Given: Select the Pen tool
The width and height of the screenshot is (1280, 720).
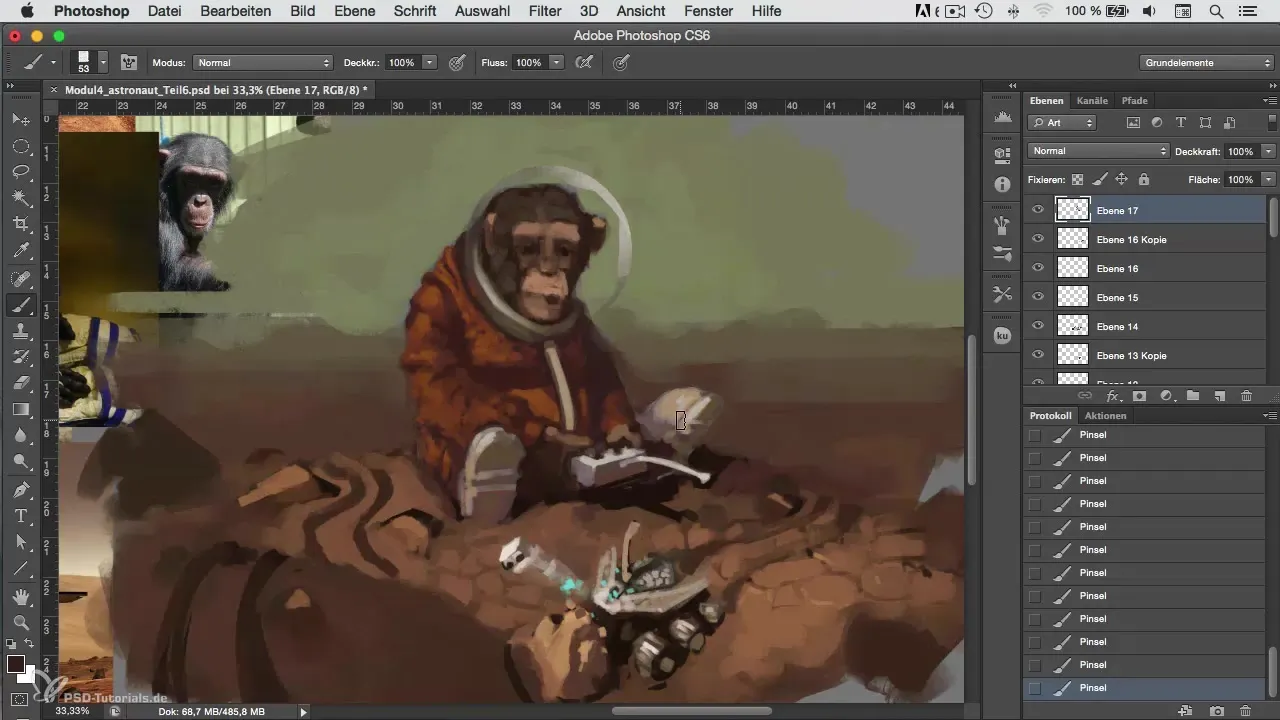Looking at the screenshot, I should point(20,490).
